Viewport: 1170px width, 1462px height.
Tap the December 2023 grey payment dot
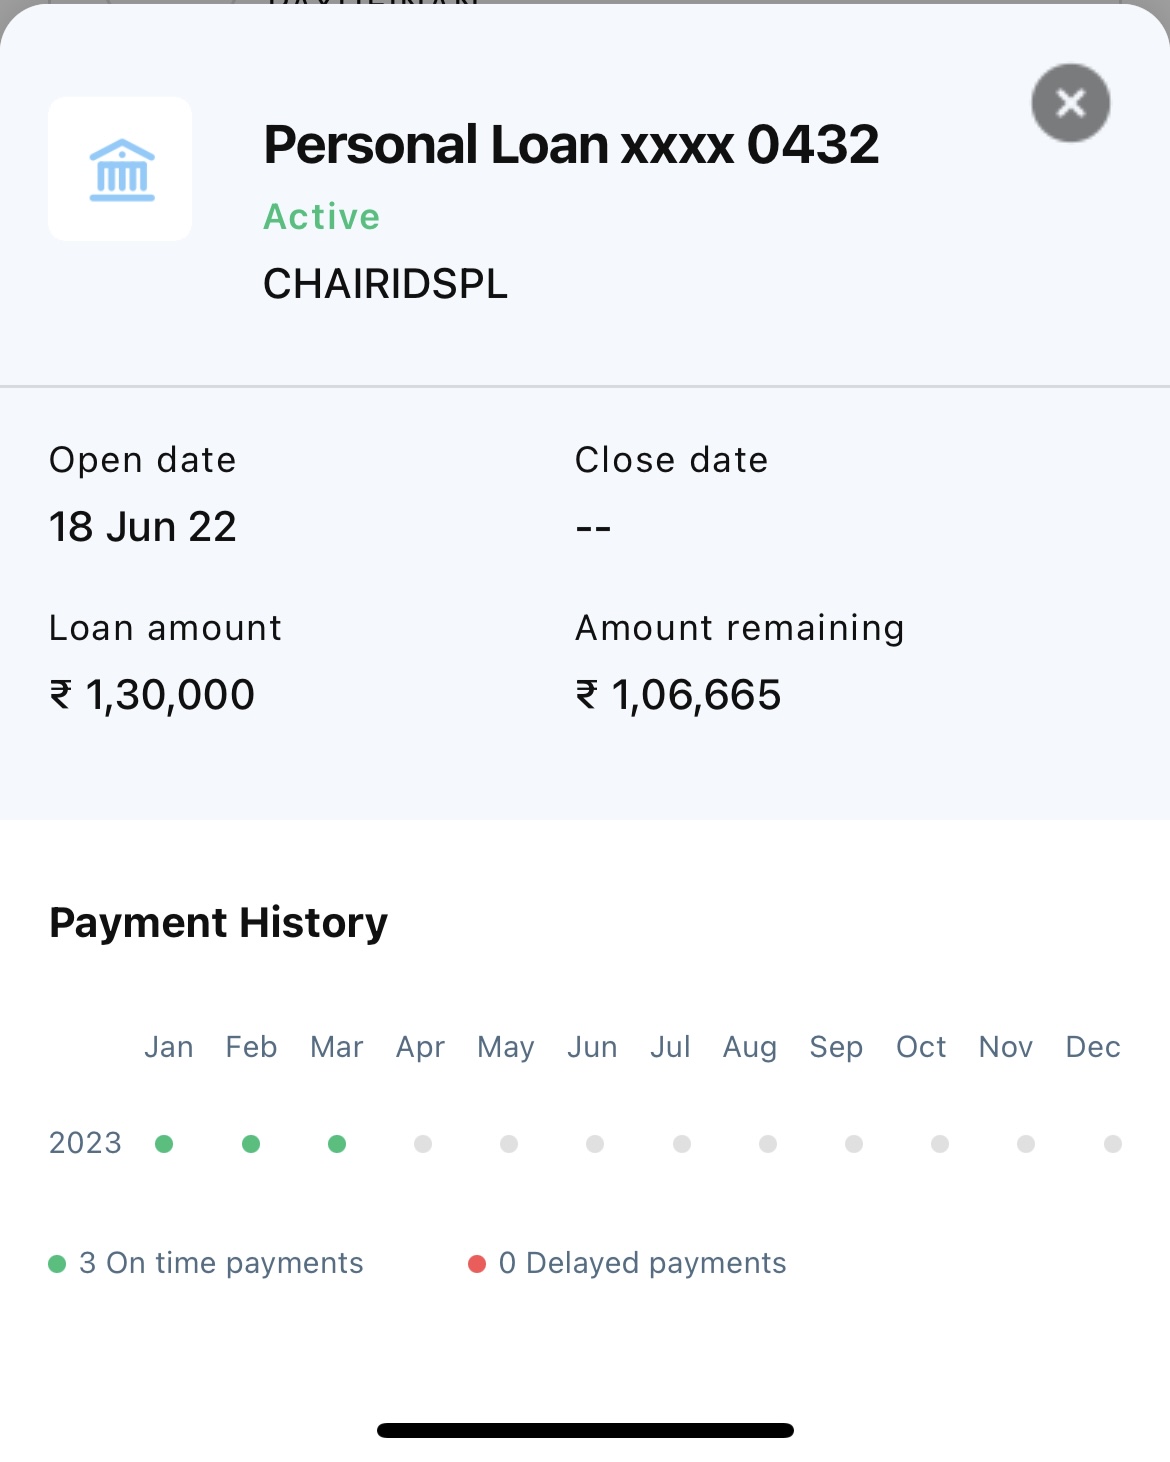(1113, 1144)
